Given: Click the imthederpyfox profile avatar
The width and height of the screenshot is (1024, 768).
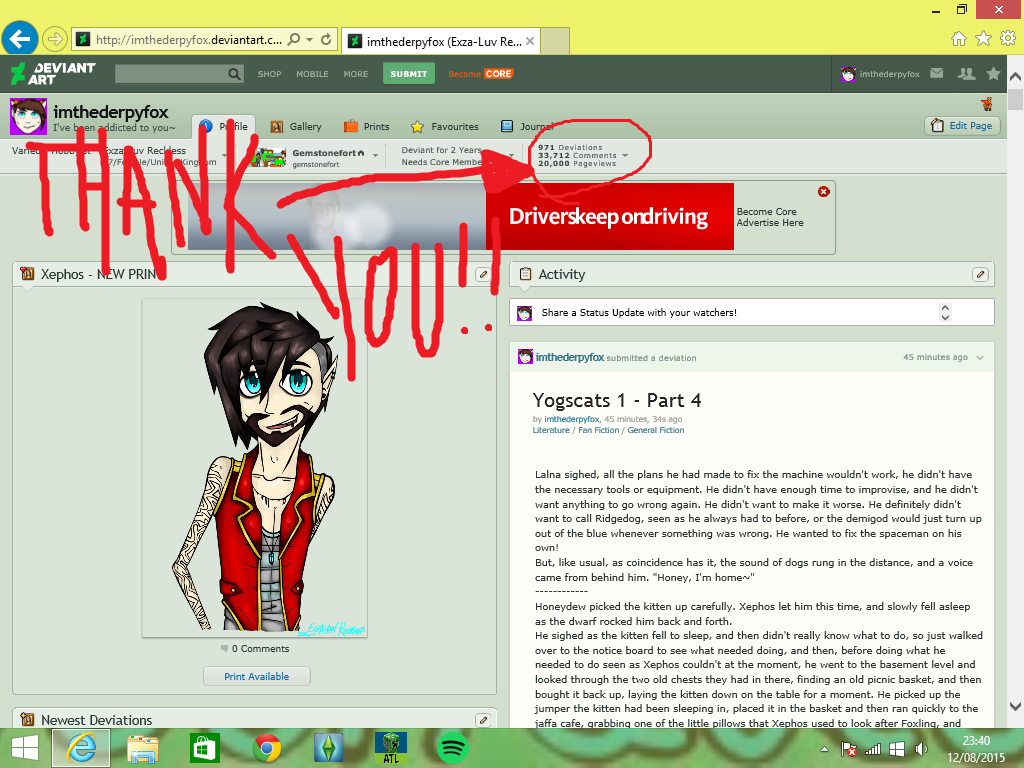Looking at the screenshot, I should [28, 117].
